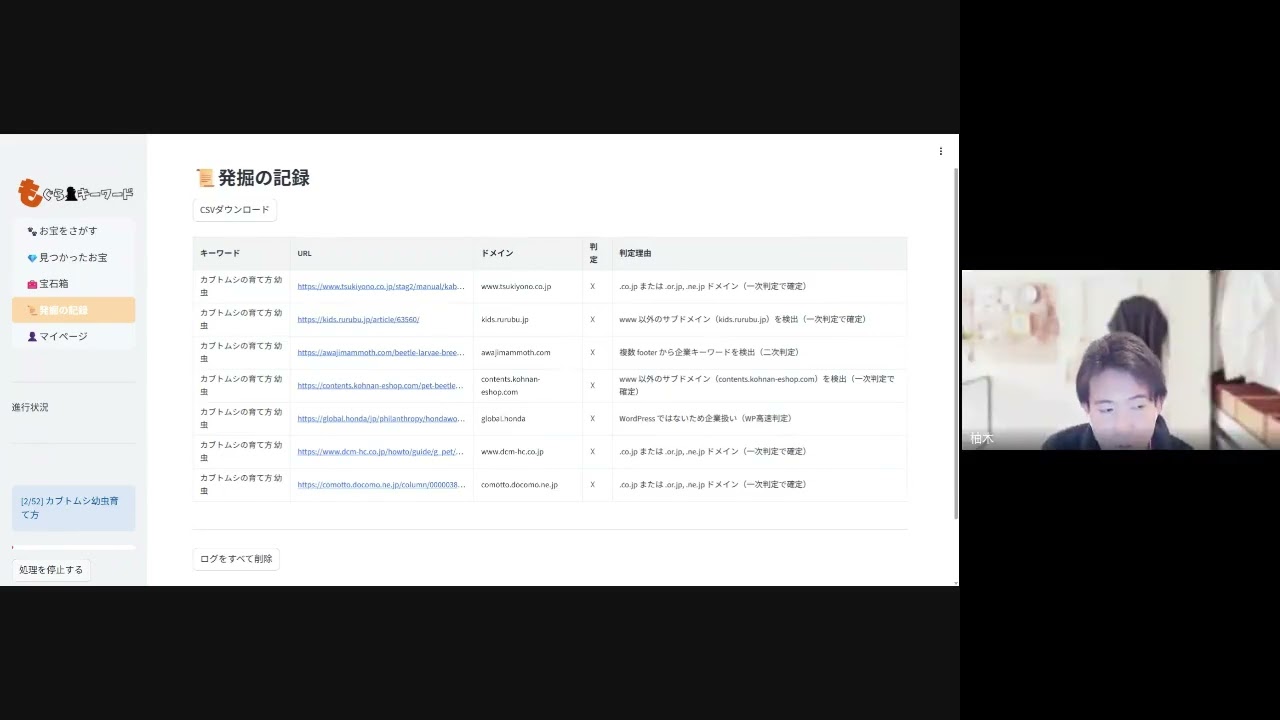The width and height of the screenshot is (1280, 720).
Task: Click the paw icon beside お宝をさがす
Action: click(32, 231)
